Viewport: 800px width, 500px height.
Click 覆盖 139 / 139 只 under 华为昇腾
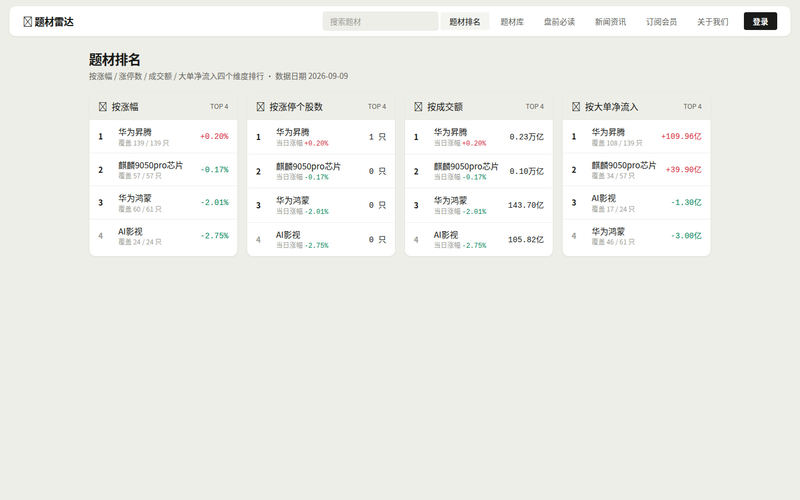[x=143, y=143]
